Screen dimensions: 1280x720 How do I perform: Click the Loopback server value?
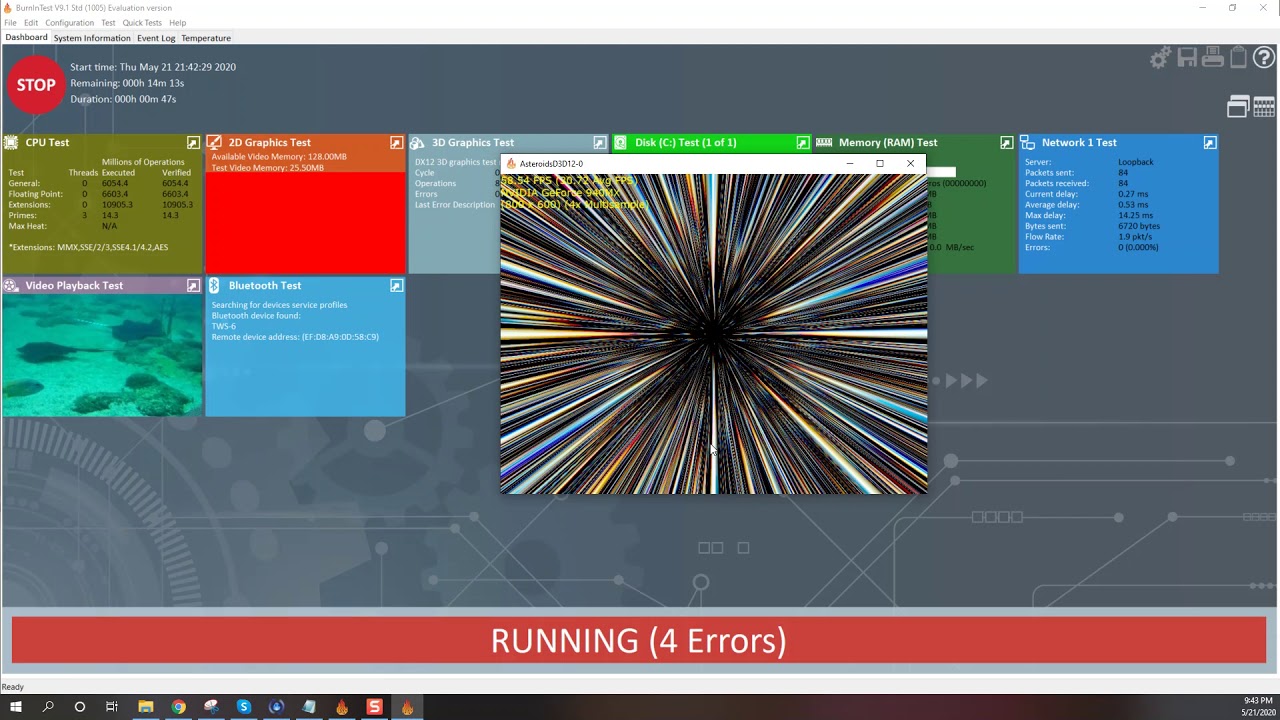[1136, 162]
